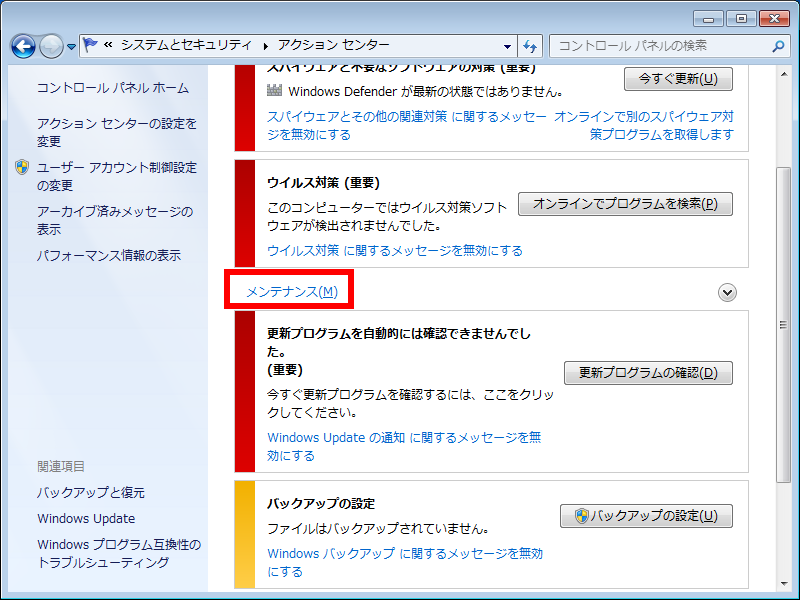Click the search magnifier icon
The width and height of the screenshot is (800, 600).
(x=778, y=46)
